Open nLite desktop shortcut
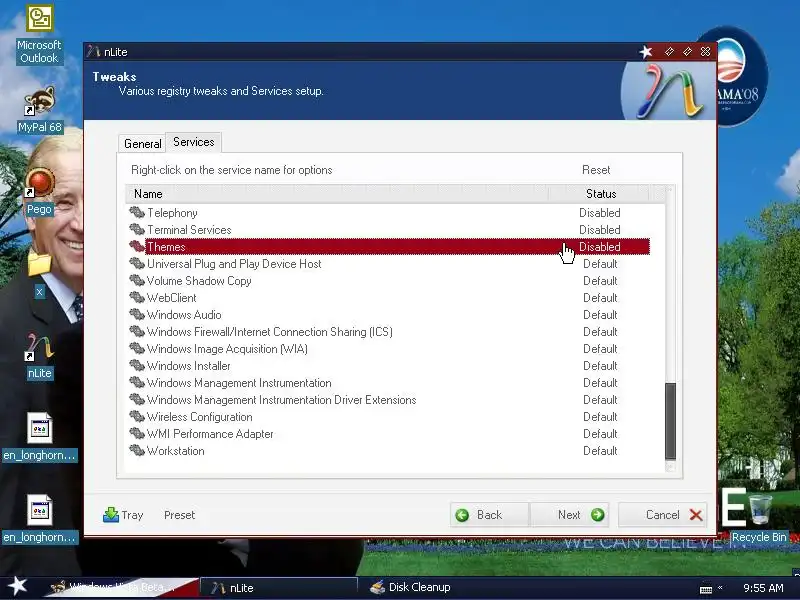 (x=39, y=356)
